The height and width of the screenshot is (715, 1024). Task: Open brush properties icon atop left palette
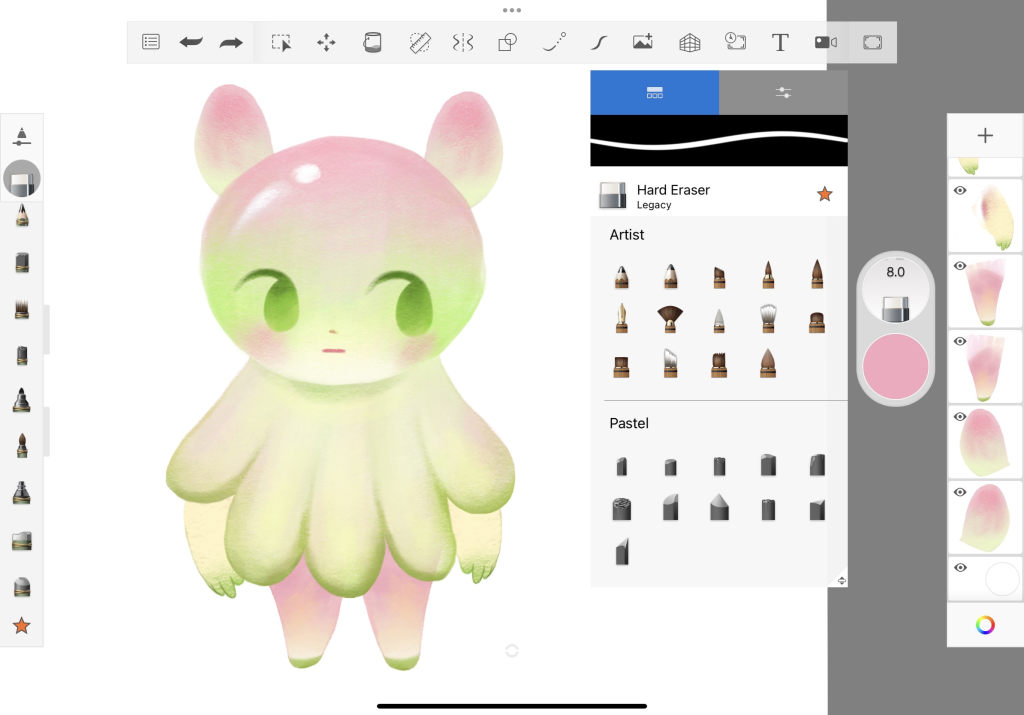click(22, 136)
